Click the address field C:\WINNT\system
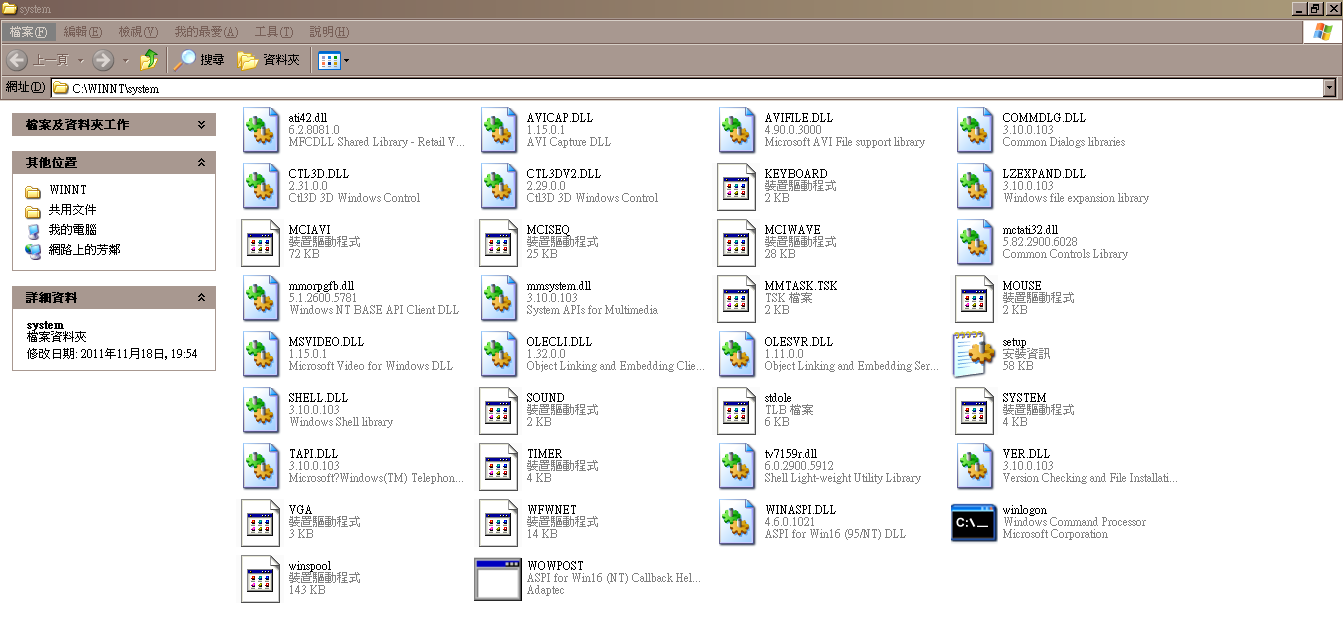The image size is (1343, 638). point(686,88)
